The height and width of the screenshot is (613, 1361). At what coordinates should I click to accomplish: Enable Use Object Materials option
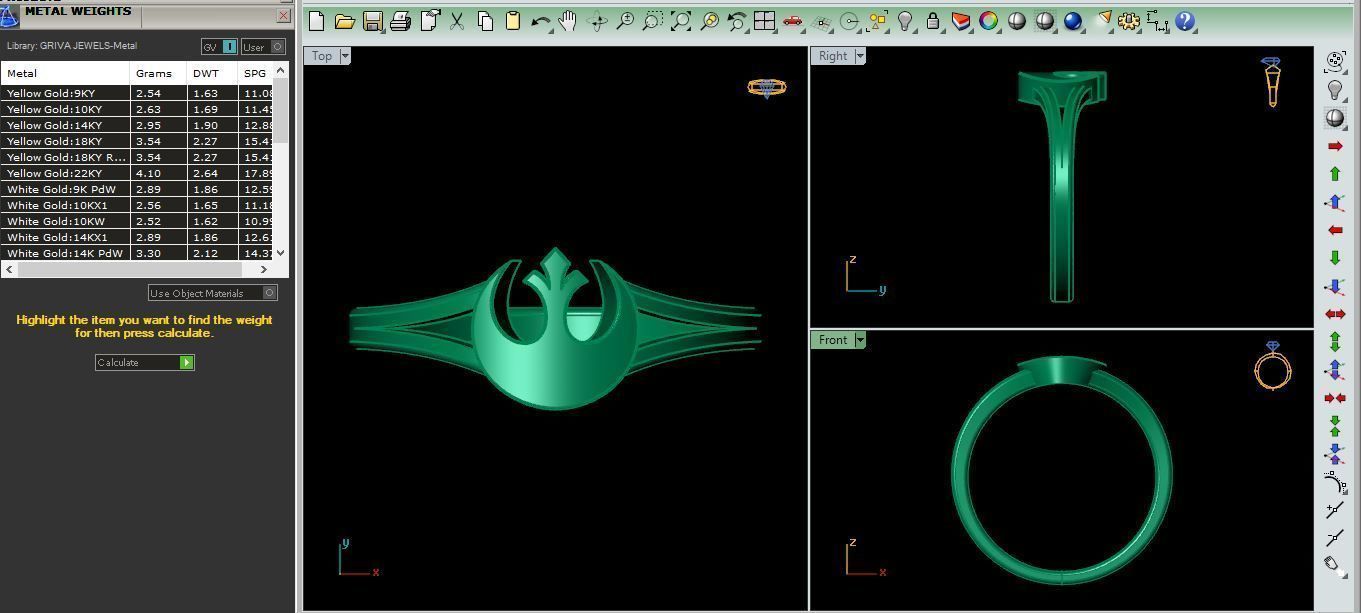click(x=213, y=293)
